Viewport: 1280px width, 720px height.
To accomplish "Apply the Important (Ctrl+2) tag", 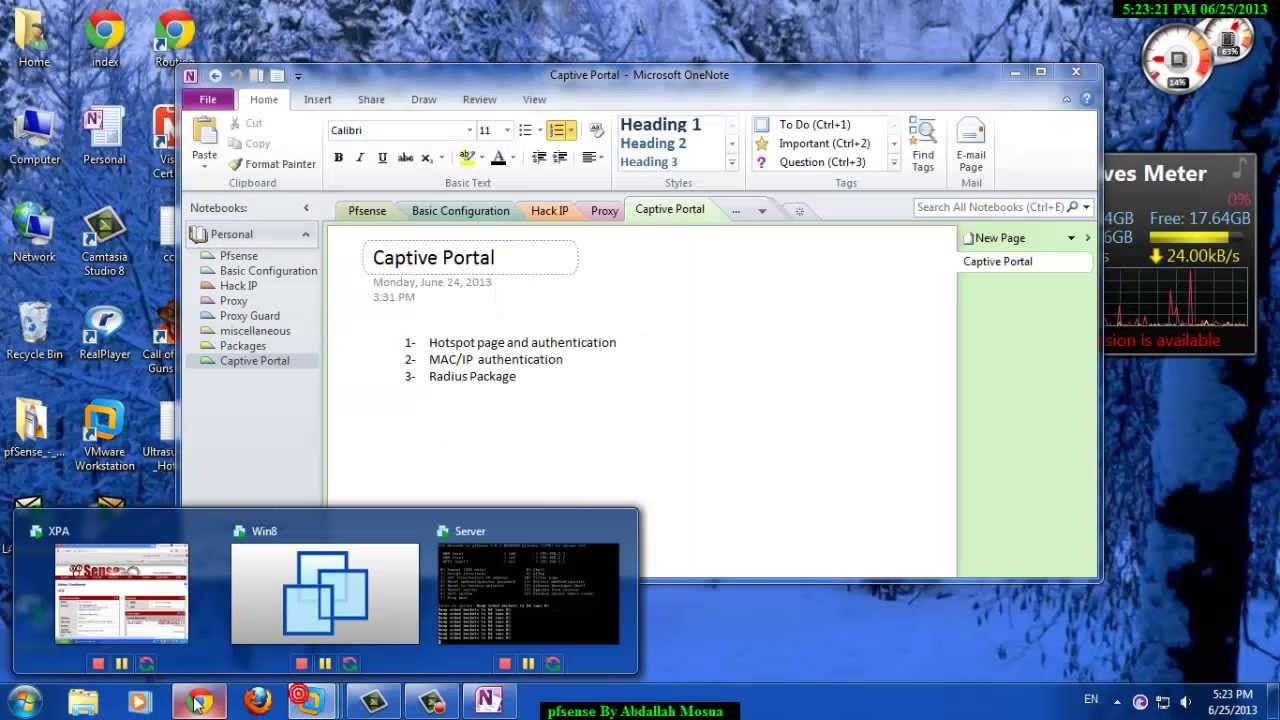I will click(812, 143).
